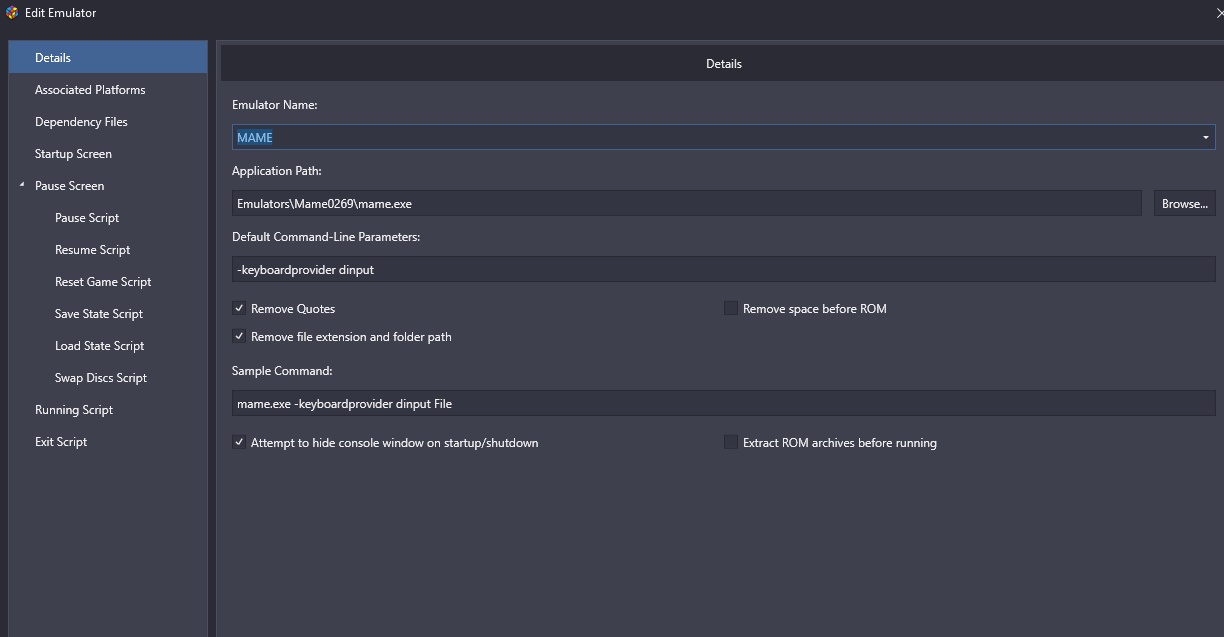Enable Remove space before ROM
Screen dimensions: 1224x637
point(731,309)
